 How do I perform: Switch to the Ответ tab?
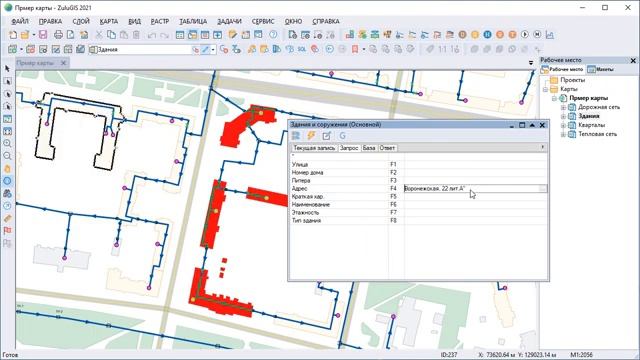point(387,148)
